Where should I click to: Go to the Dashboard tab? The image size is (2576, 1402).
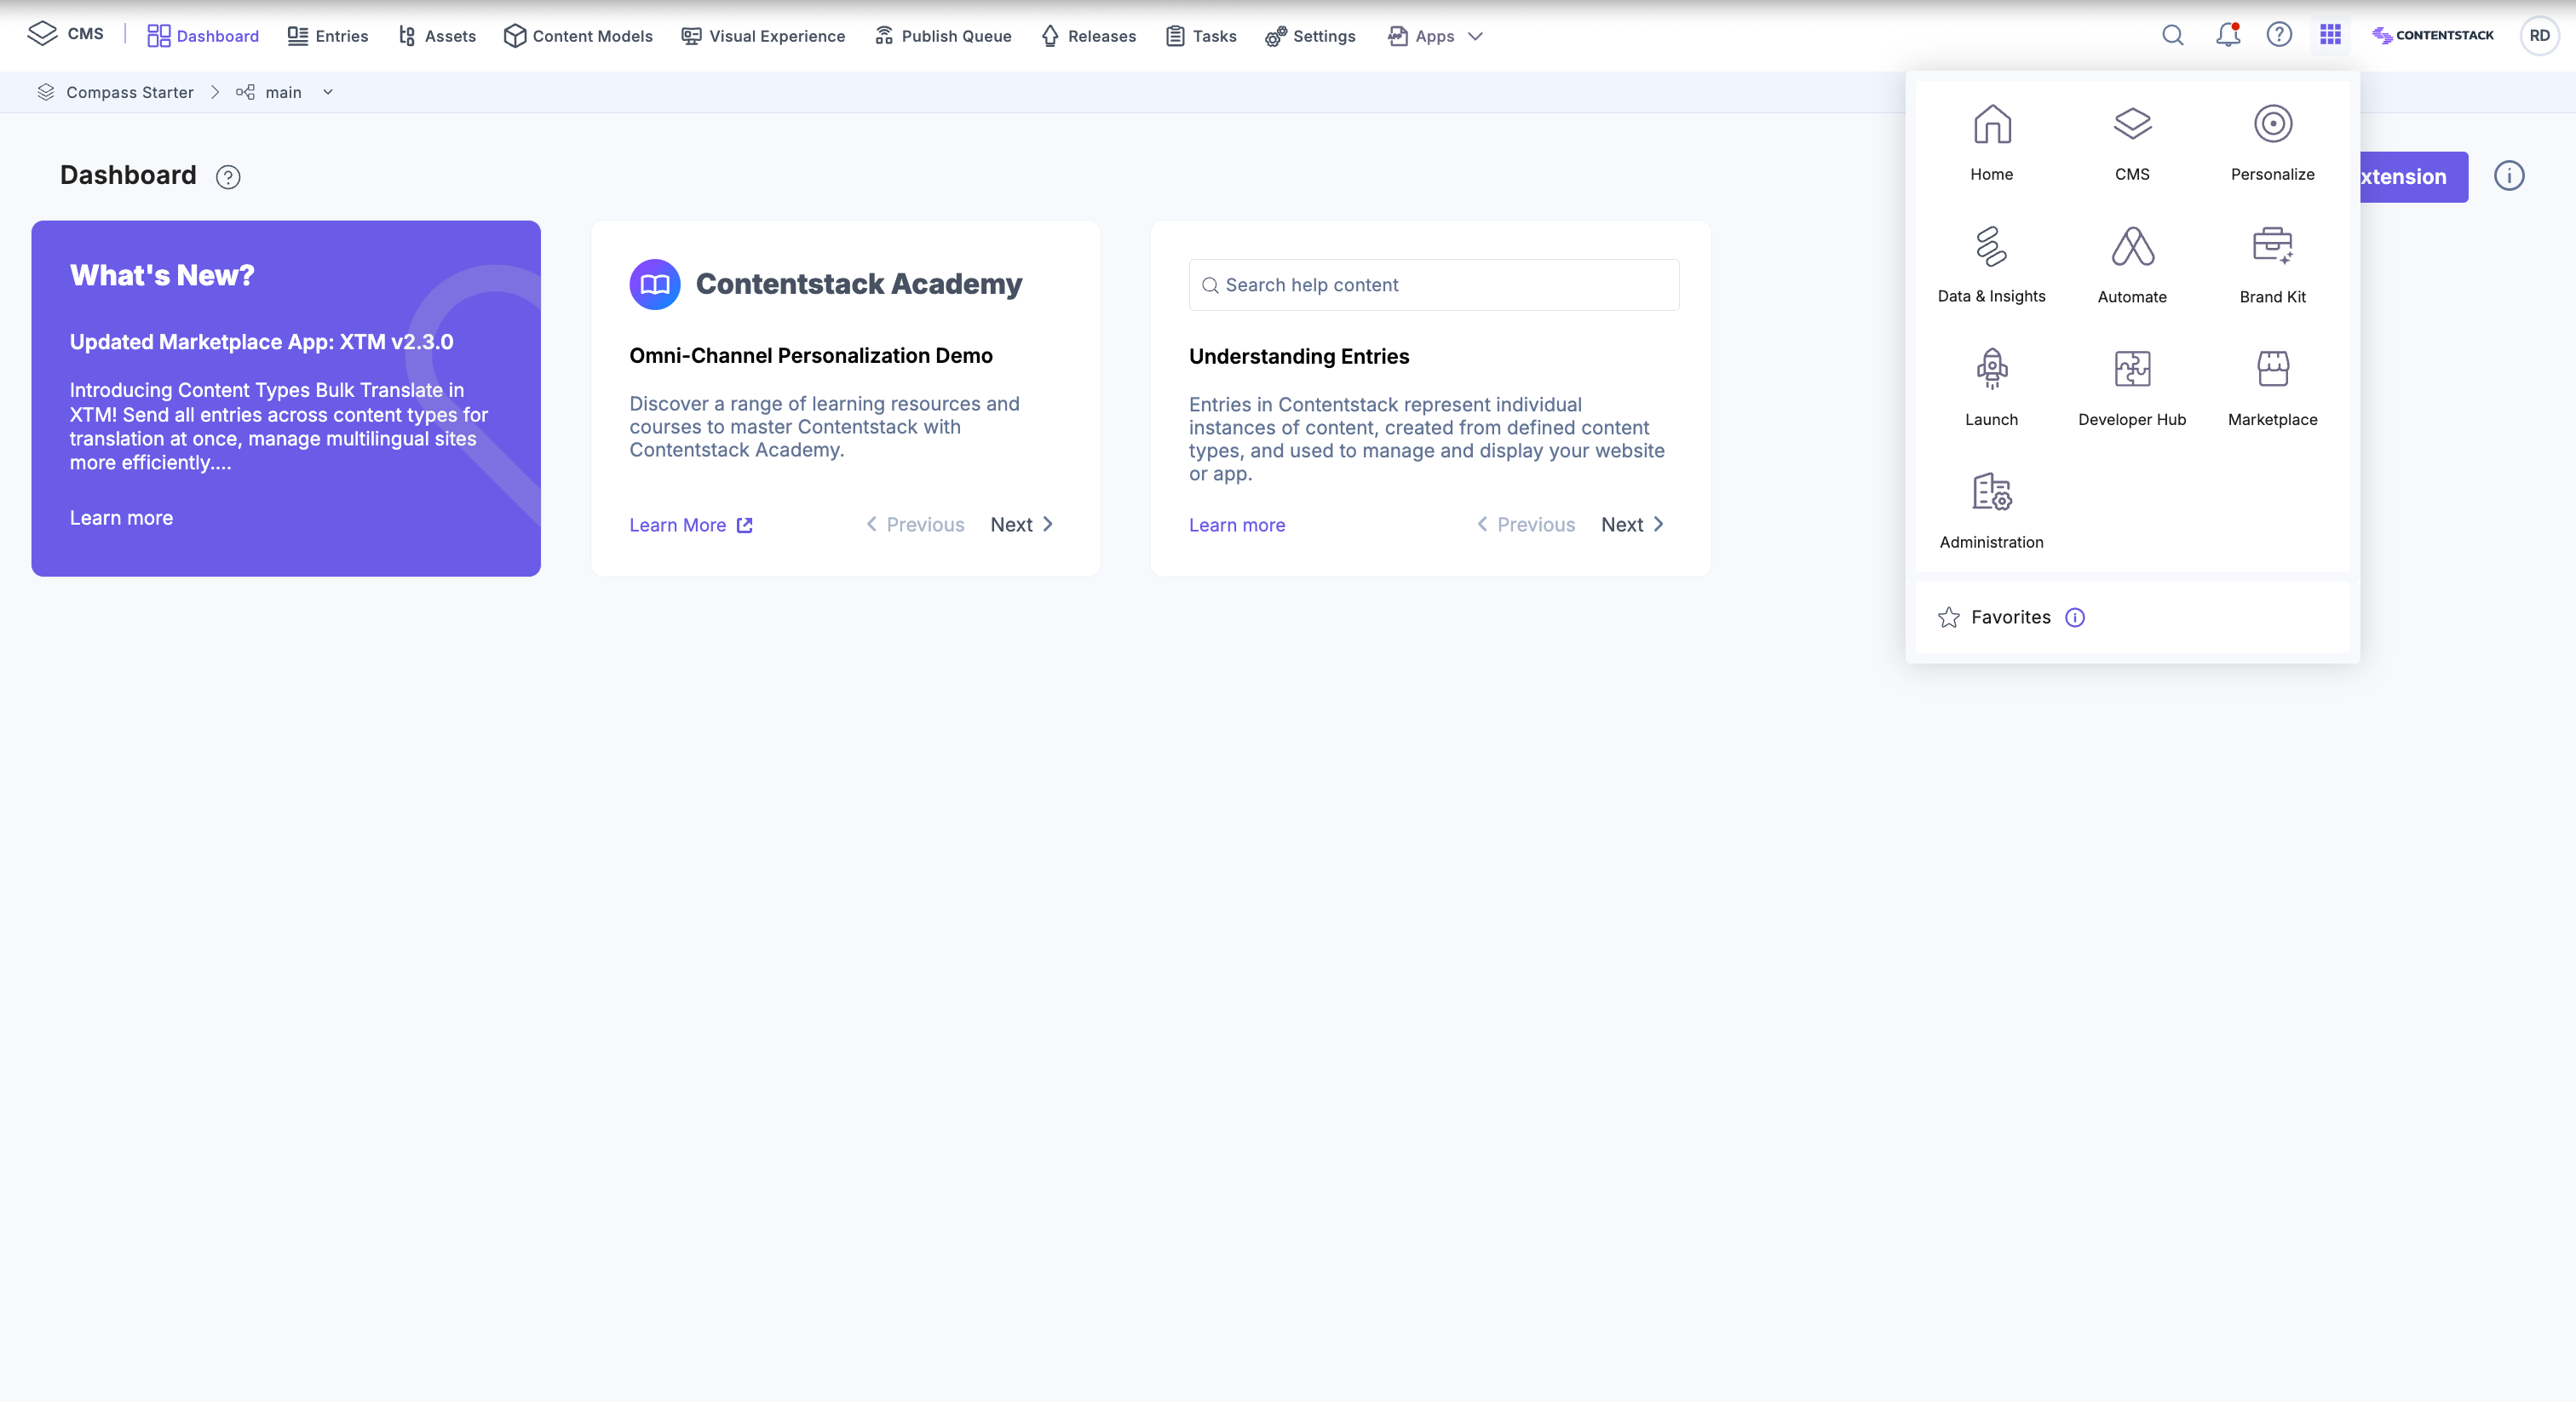click(x=203, y=36)
